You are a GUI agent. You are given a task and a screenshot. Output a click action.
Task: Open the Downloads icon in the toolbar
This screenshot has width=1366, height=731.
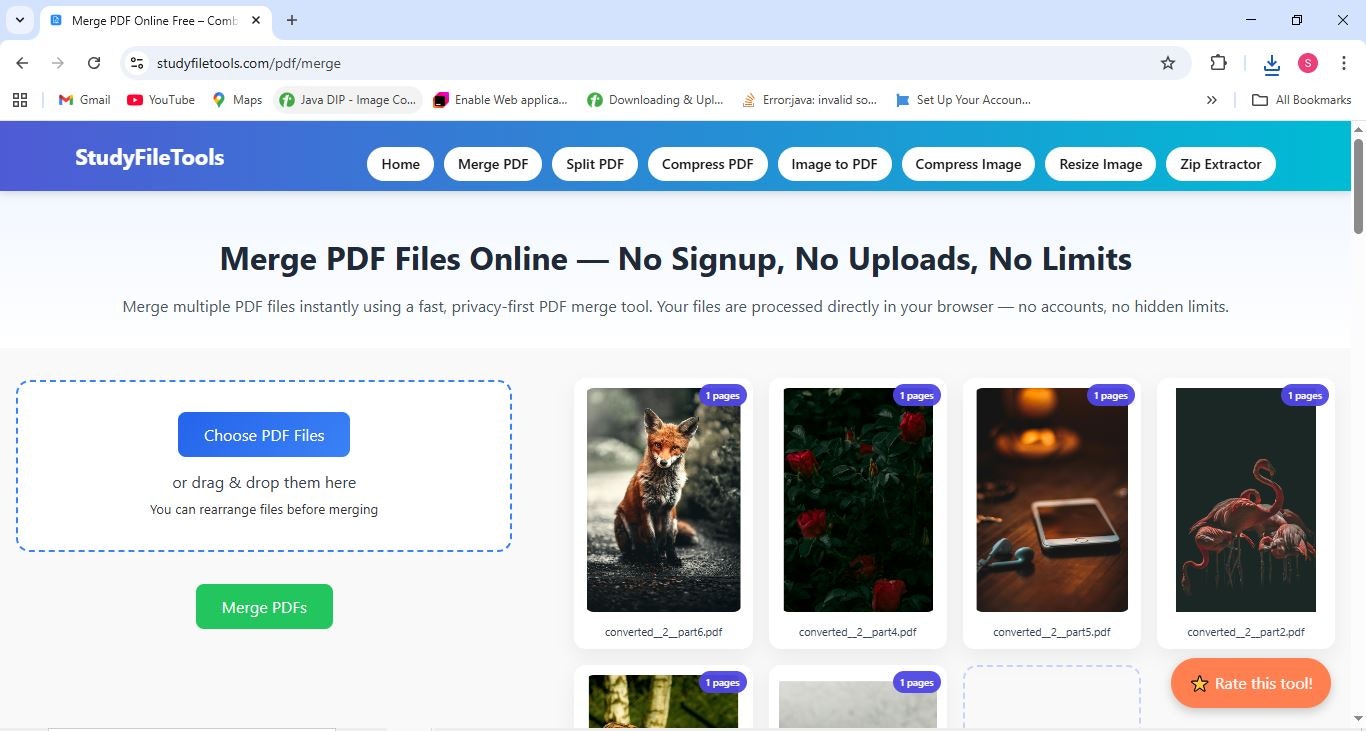(1270, 62)
